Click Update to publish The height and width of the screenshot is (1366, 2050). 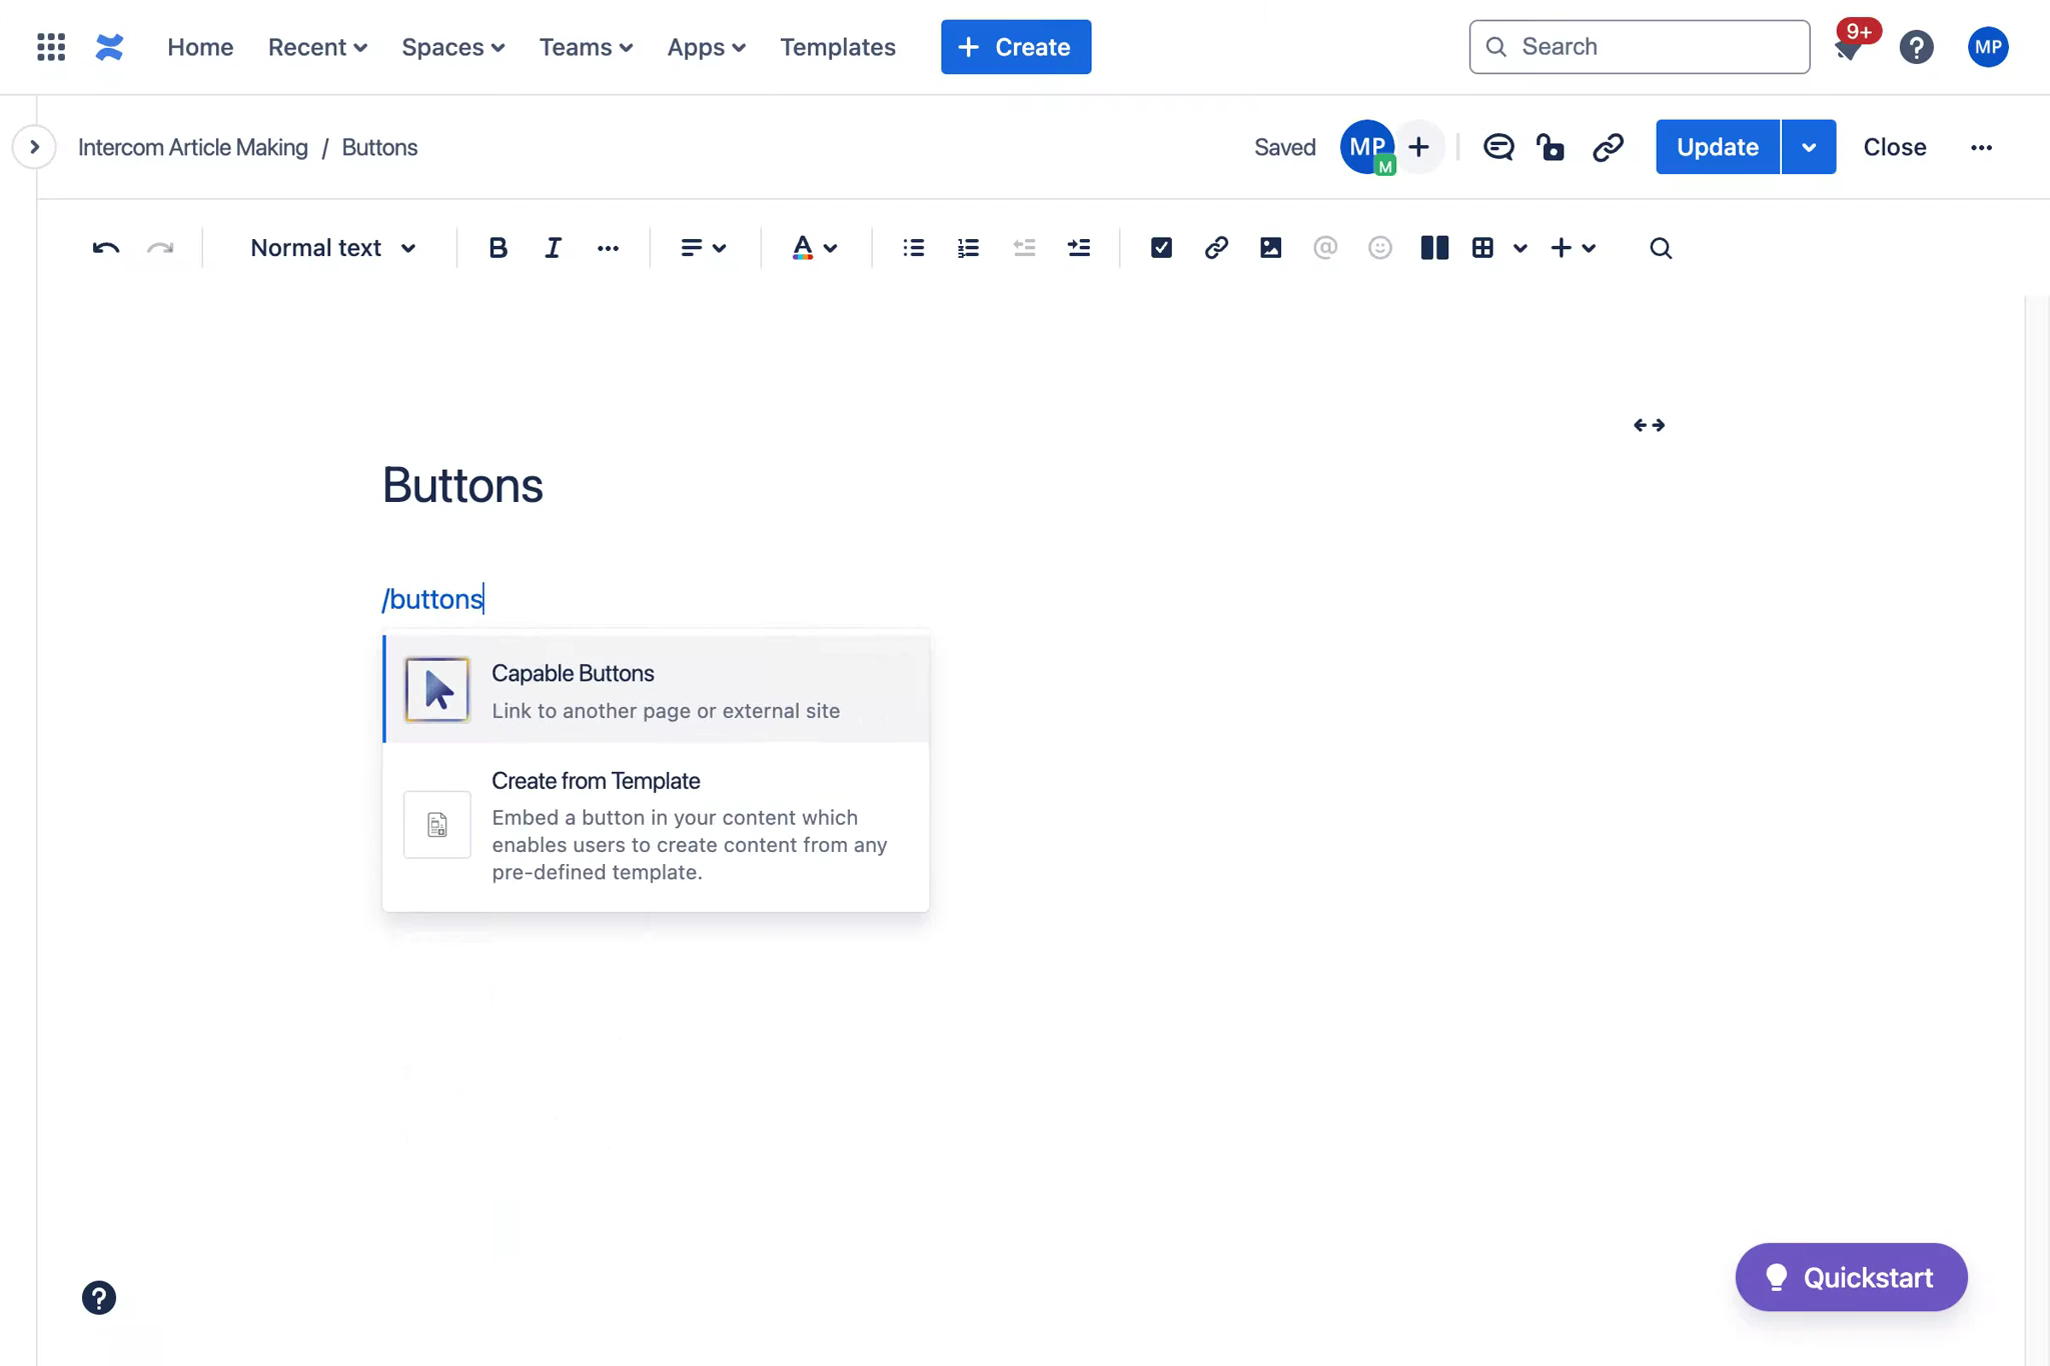[x=1717, y=147]
